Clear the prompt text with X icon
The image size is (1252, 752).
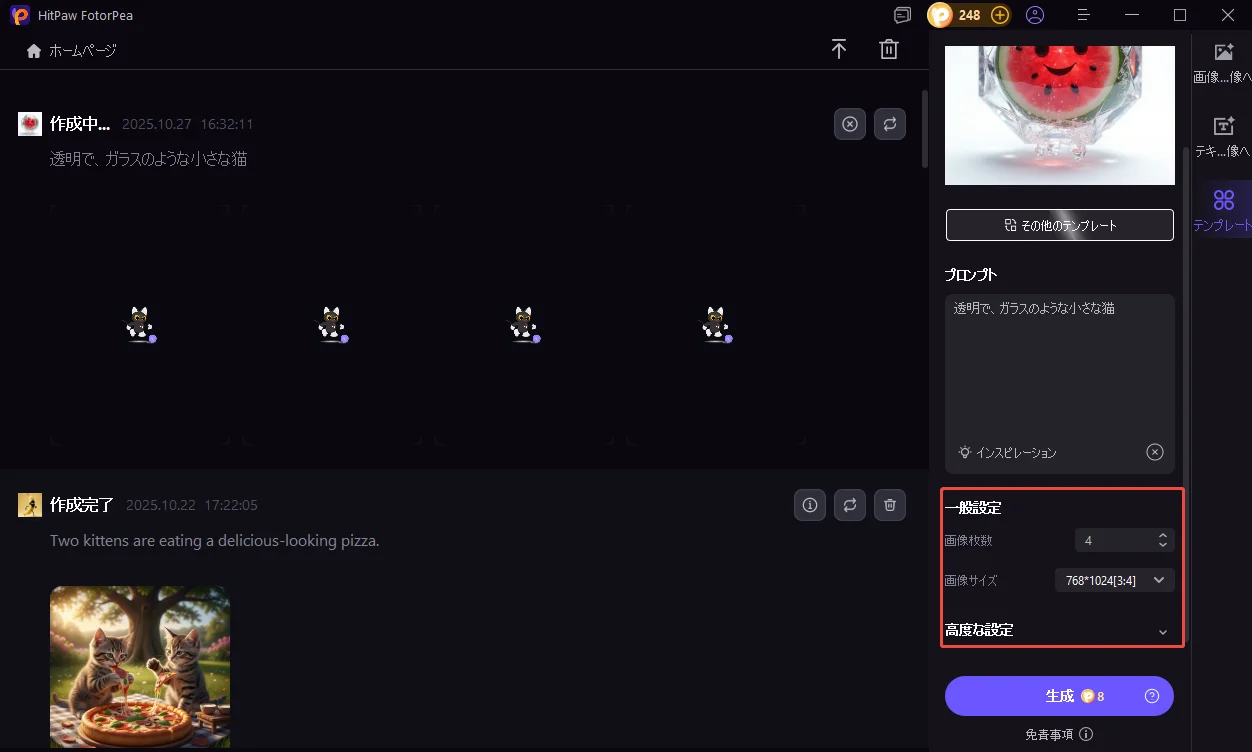tap(1155, 452)
